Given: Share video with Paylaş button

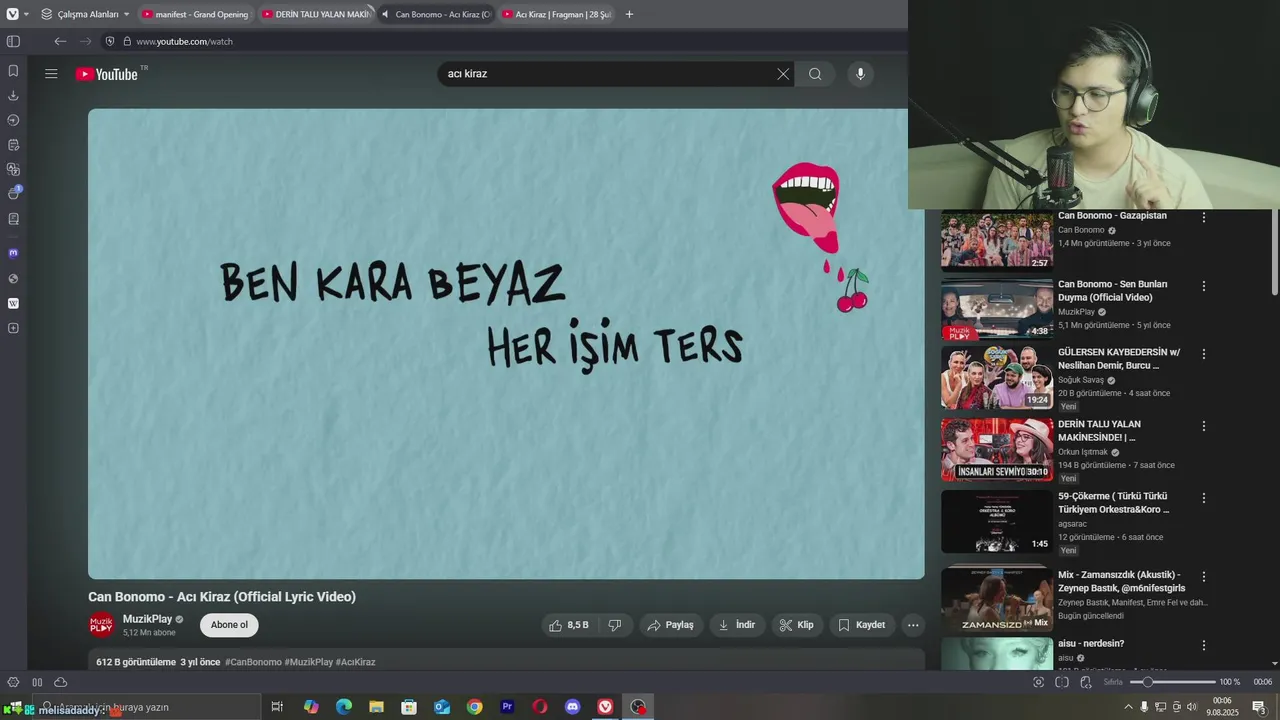Looking at the screenshot, I should [x=670, y=625].
